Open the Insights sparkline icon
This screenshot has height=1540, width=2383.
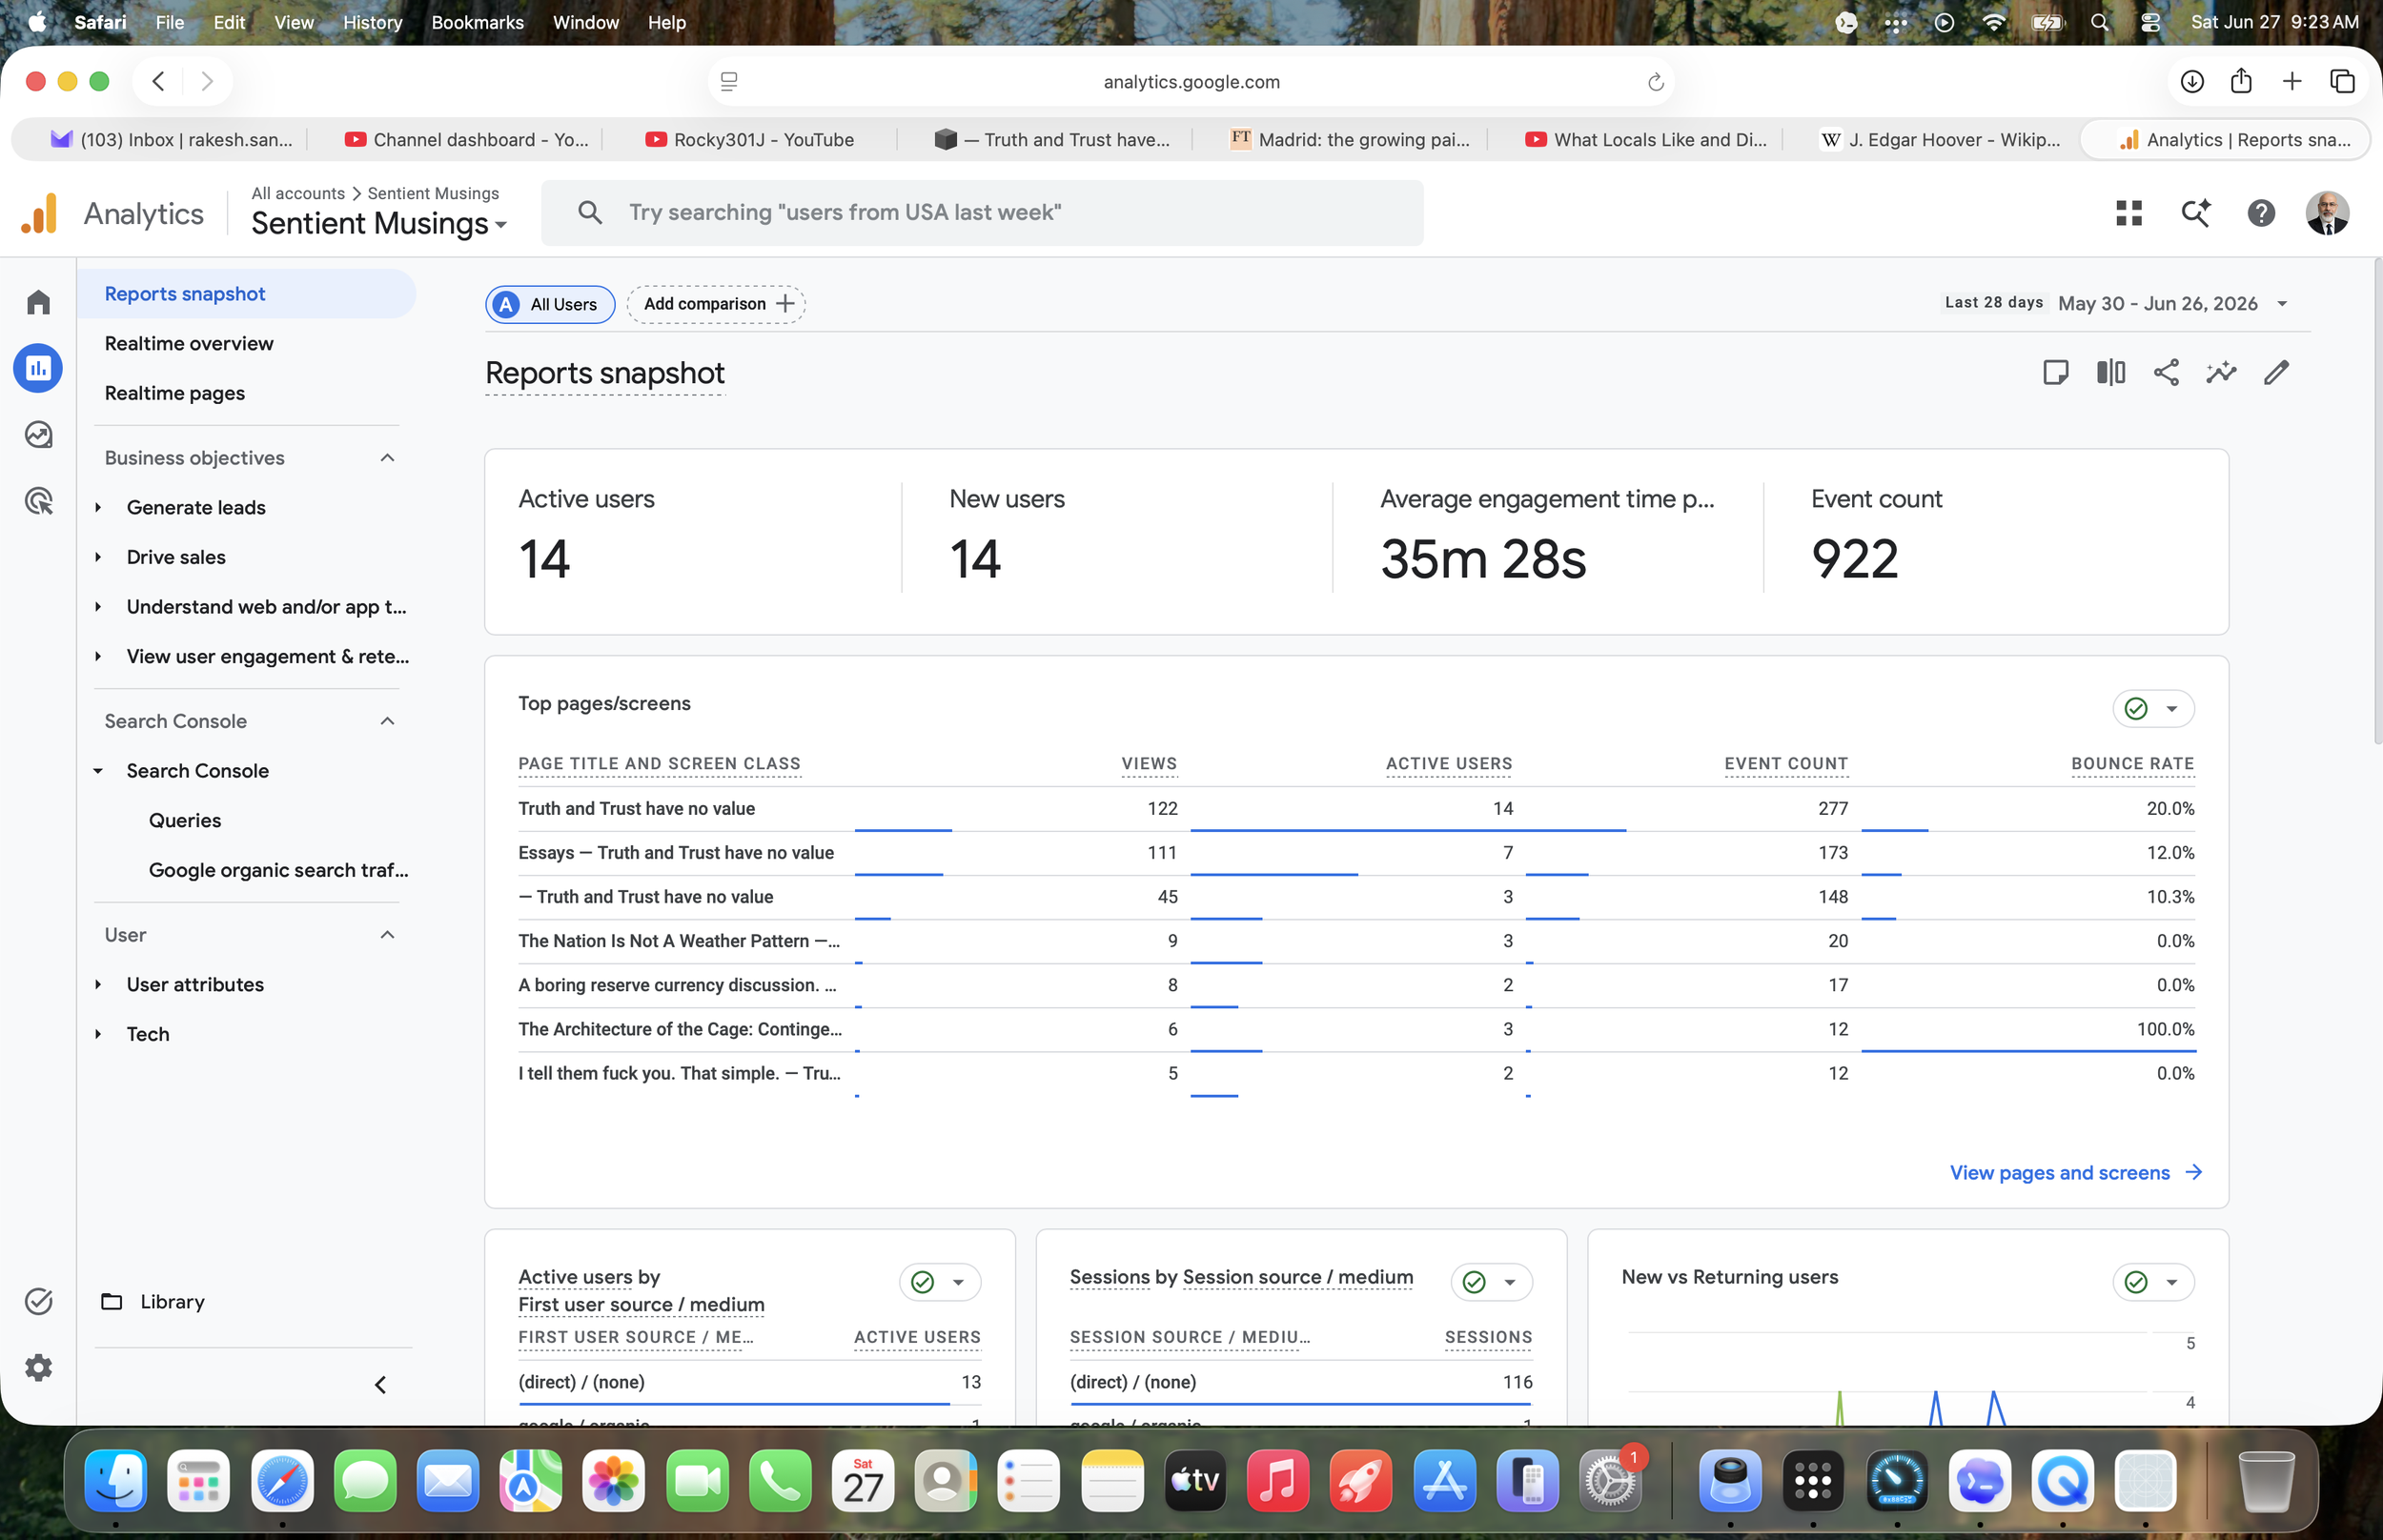(x=2221, y=373)
